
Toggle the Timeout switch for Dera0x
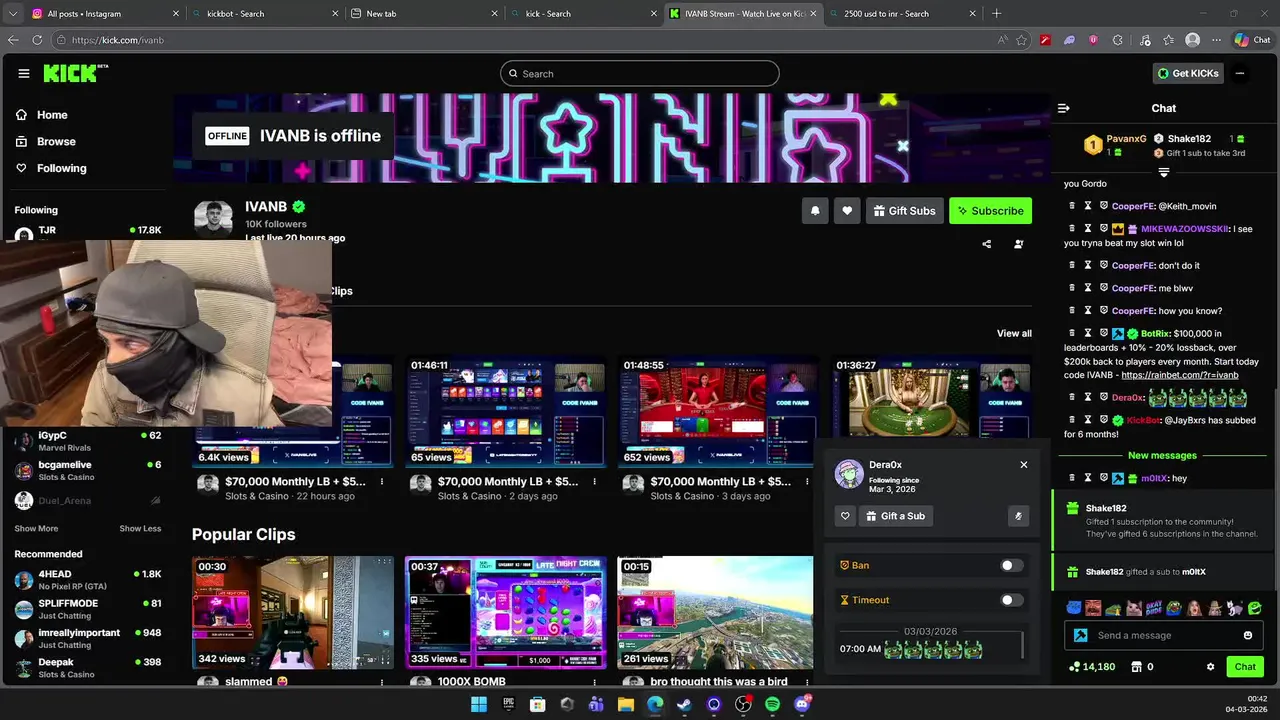[1012, 600]
